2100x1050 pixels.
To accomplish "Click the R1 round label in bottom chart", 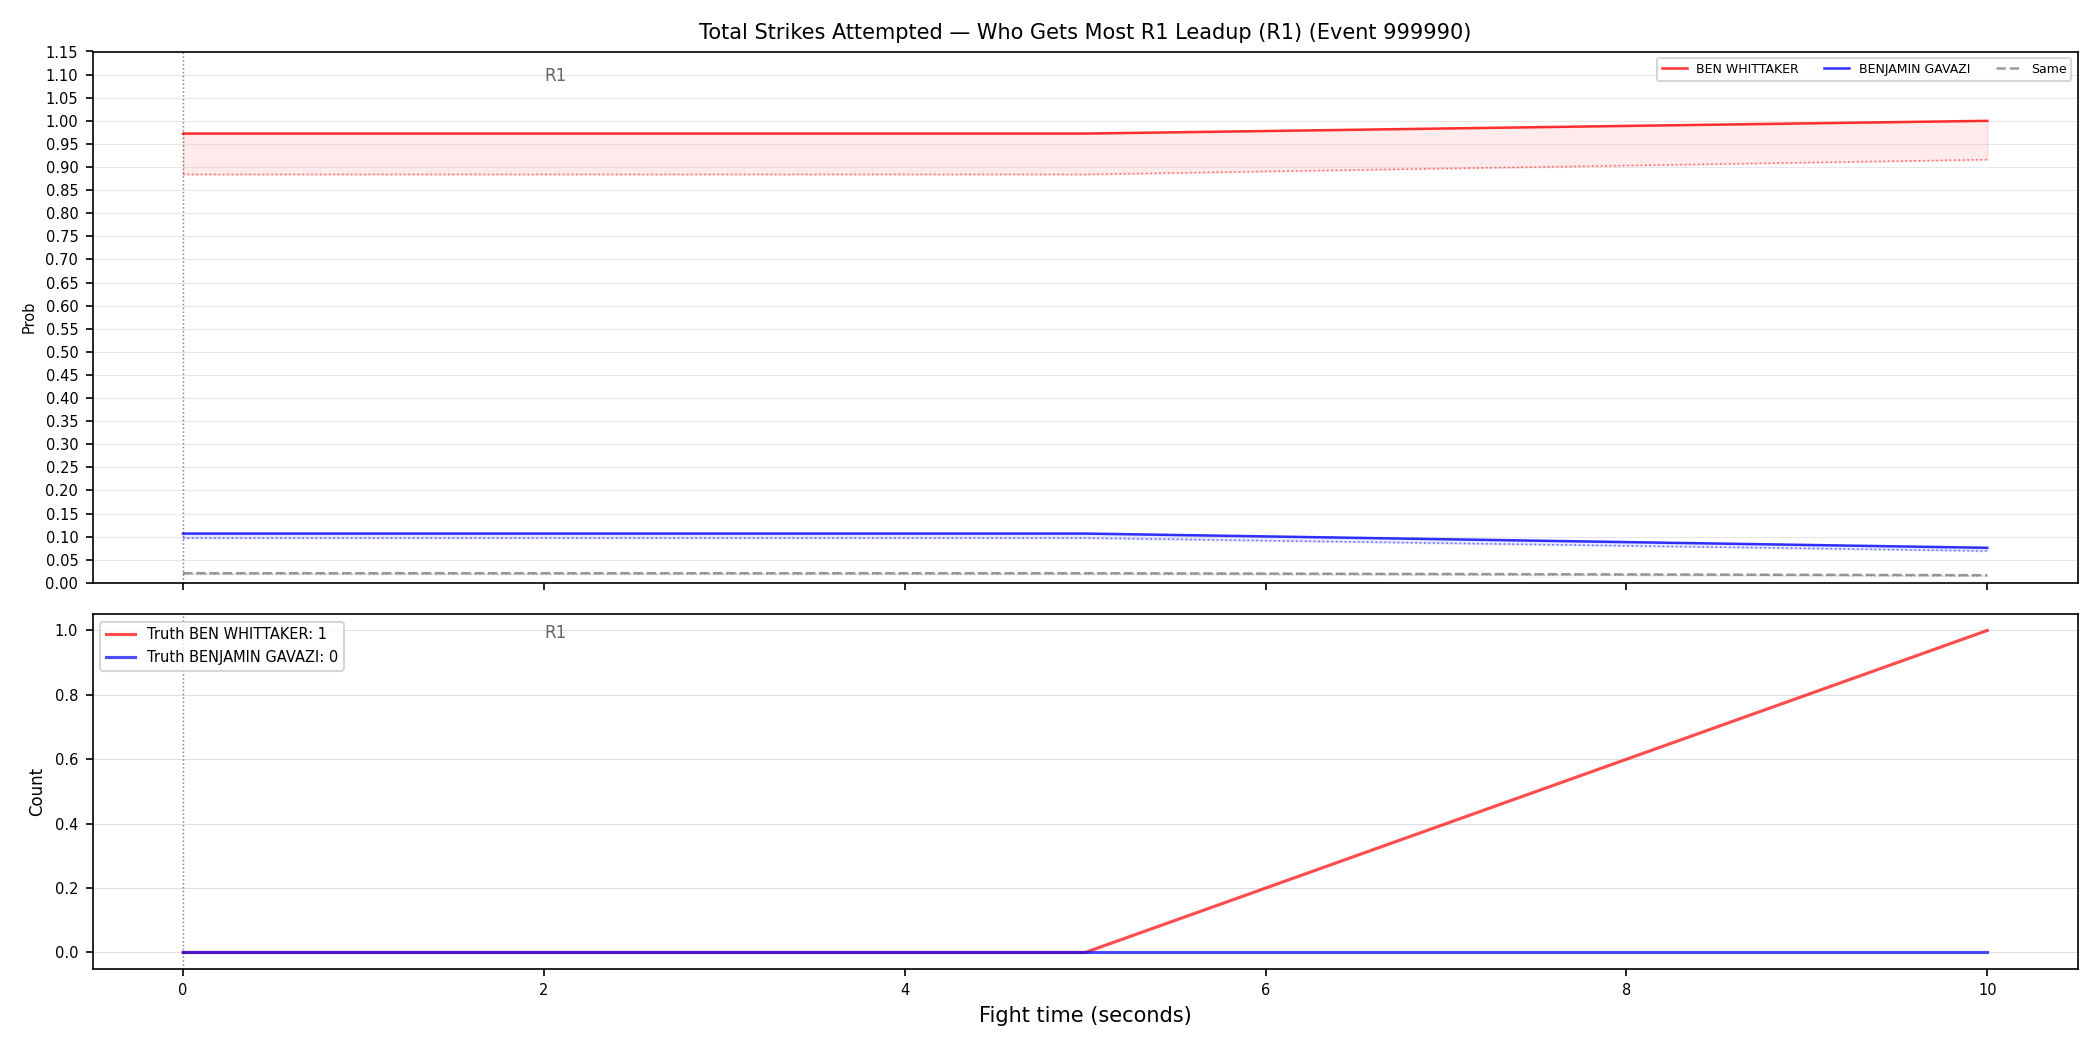I will tap(555, 632).
